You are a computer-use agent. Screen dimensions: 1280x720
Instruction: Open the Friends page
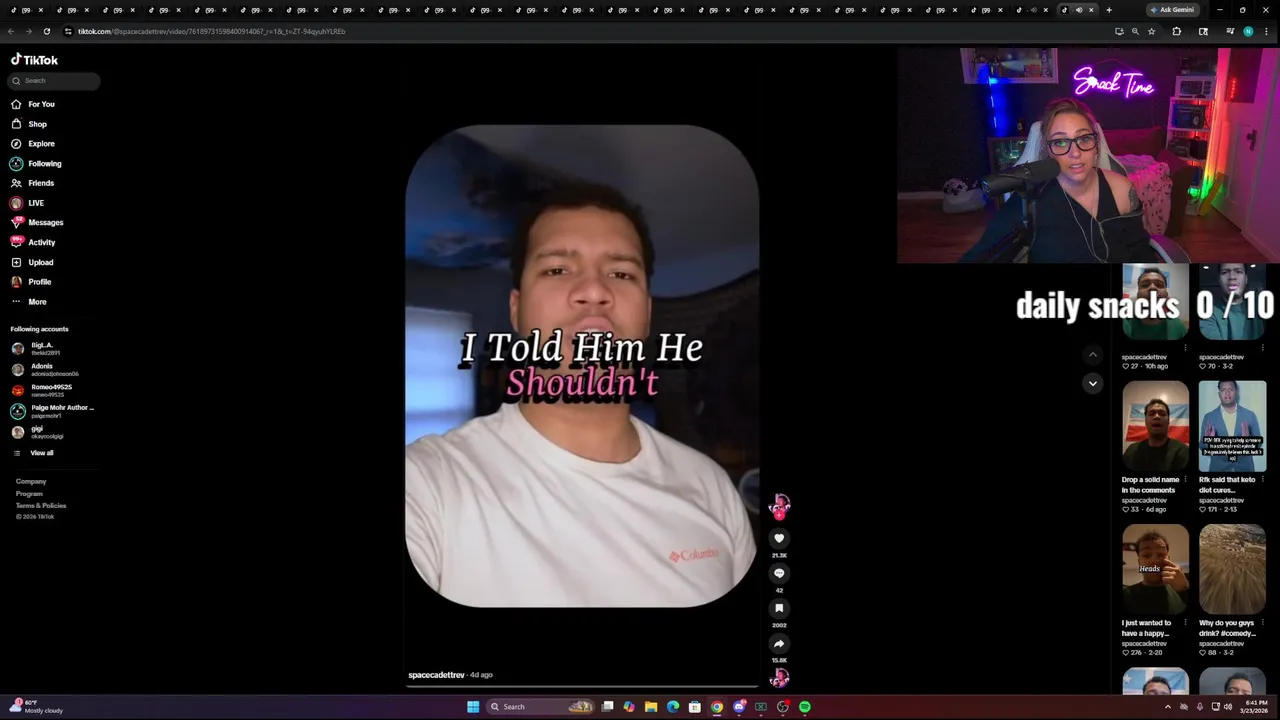click(33, 183)
